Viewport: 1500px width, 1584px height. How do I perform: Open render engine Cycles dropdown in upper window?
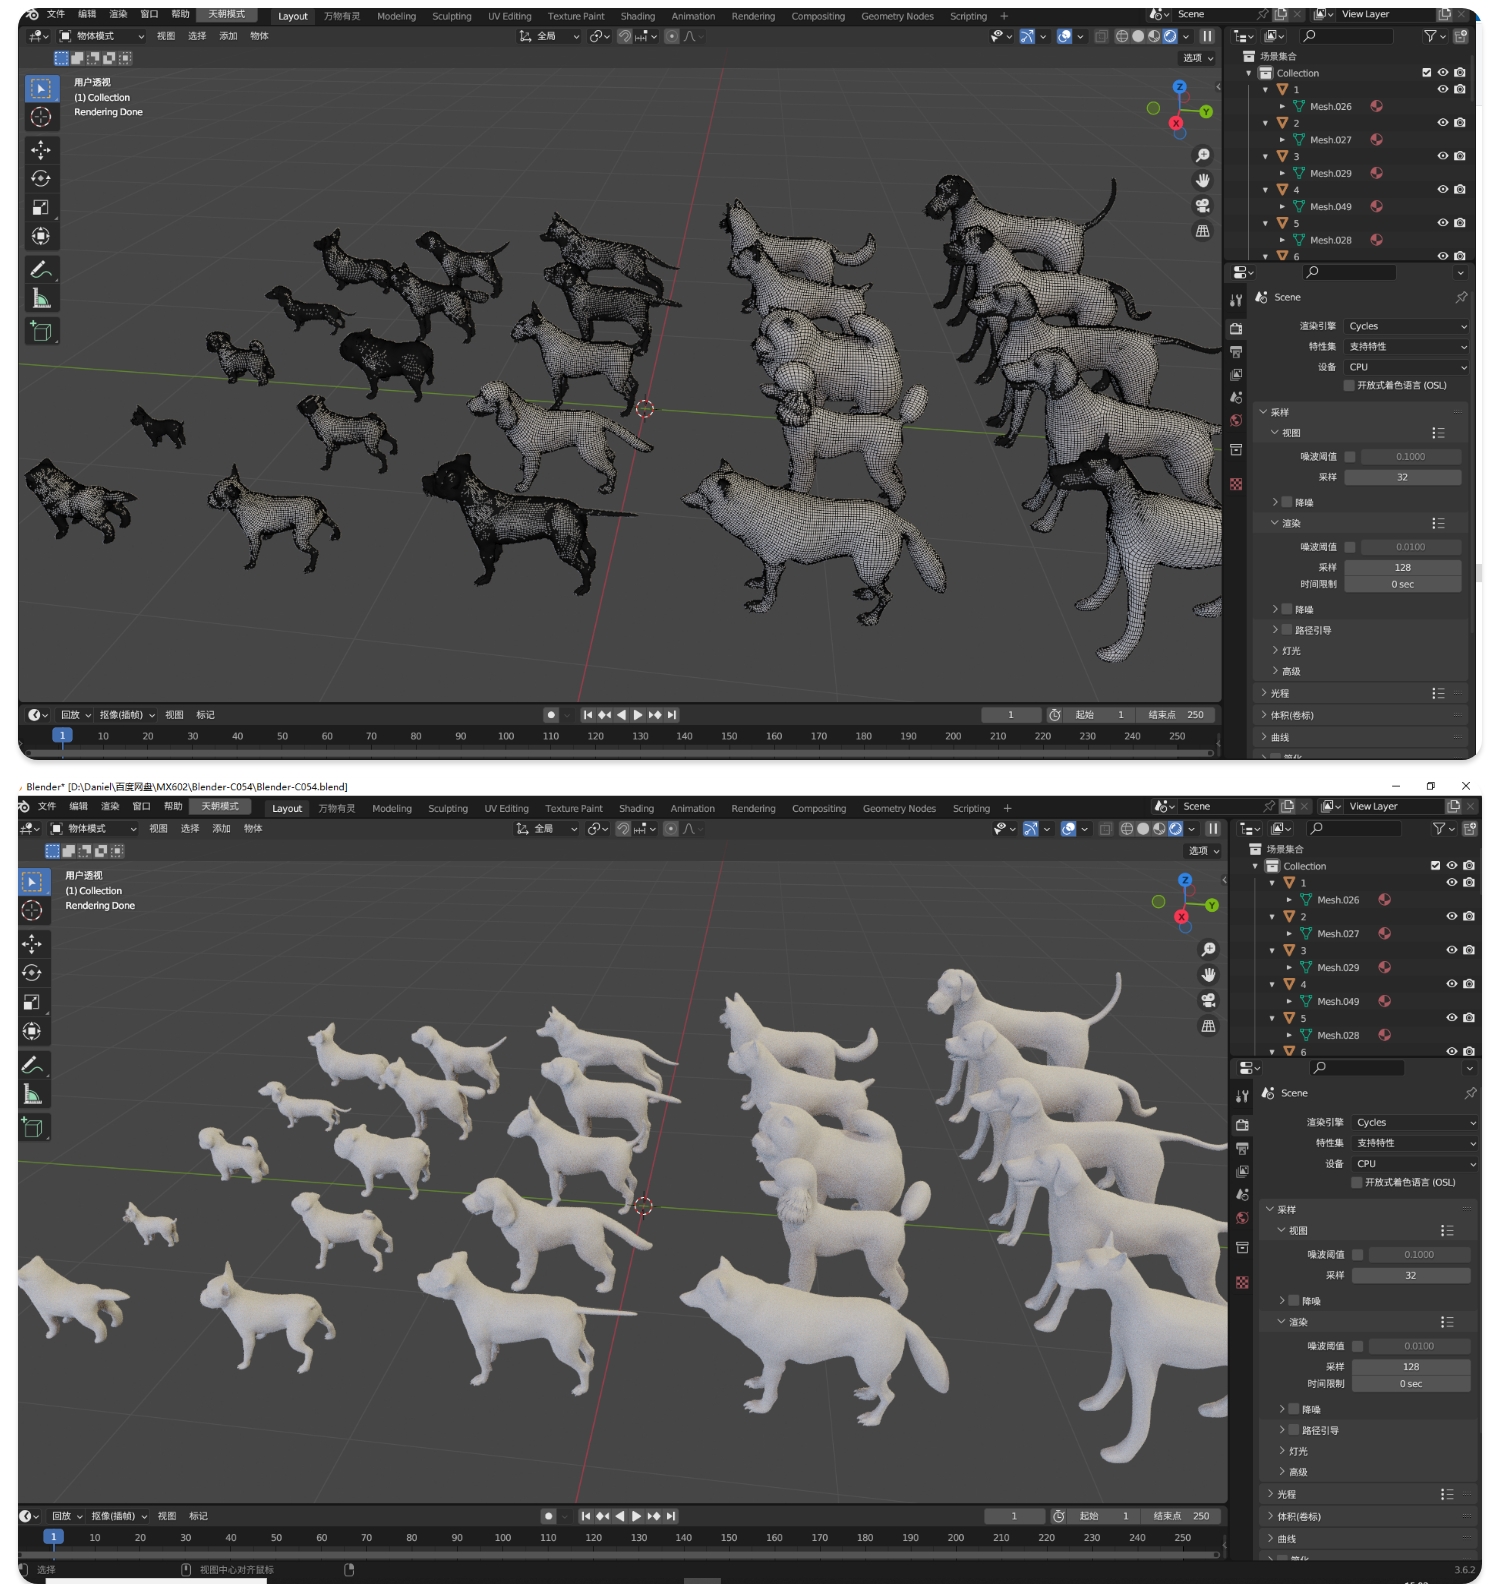[x=1407, y=326]
